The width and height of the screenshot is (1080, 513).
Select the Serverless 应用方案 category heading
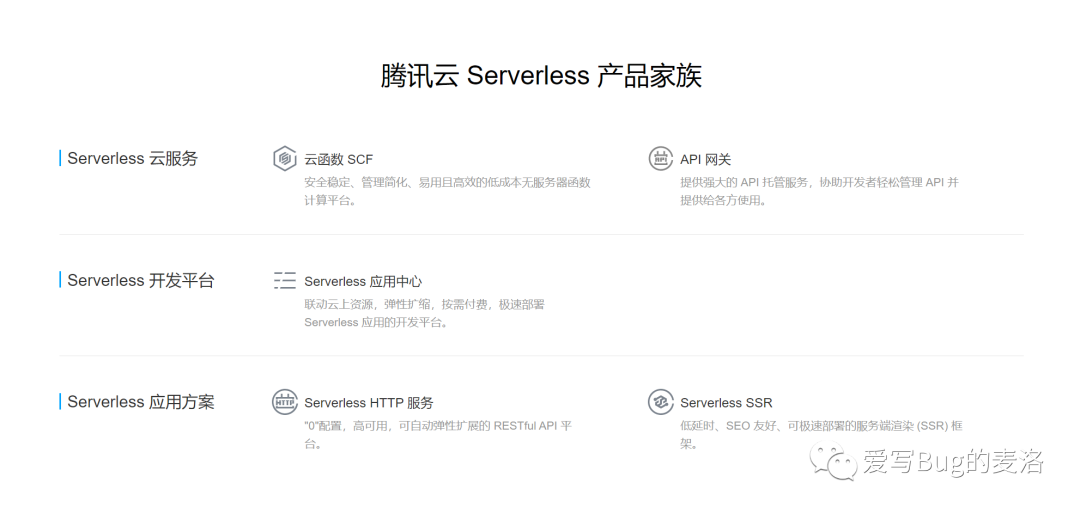(x=141, y=402)
